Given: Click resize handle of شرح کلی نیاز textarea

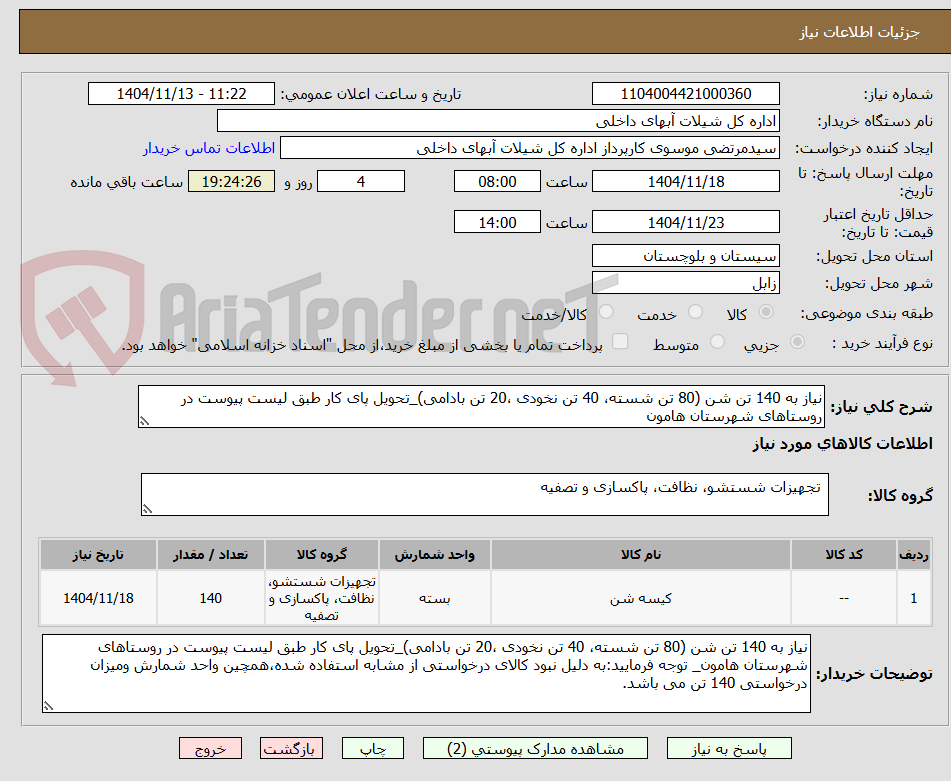Looking at the screenshot, I should click(144, 421).
